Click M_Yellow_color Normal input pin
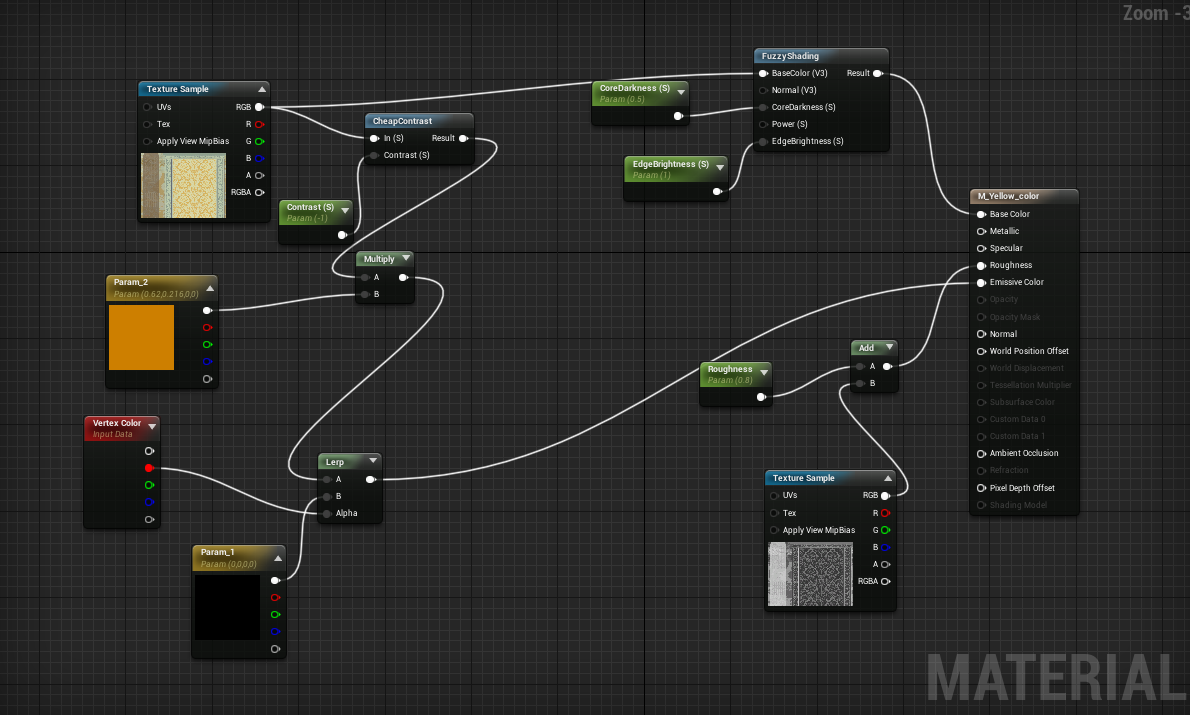Image resolution: width=1190 pixels, height=715 pixels. pyautogui.click(x=981, y=334)
